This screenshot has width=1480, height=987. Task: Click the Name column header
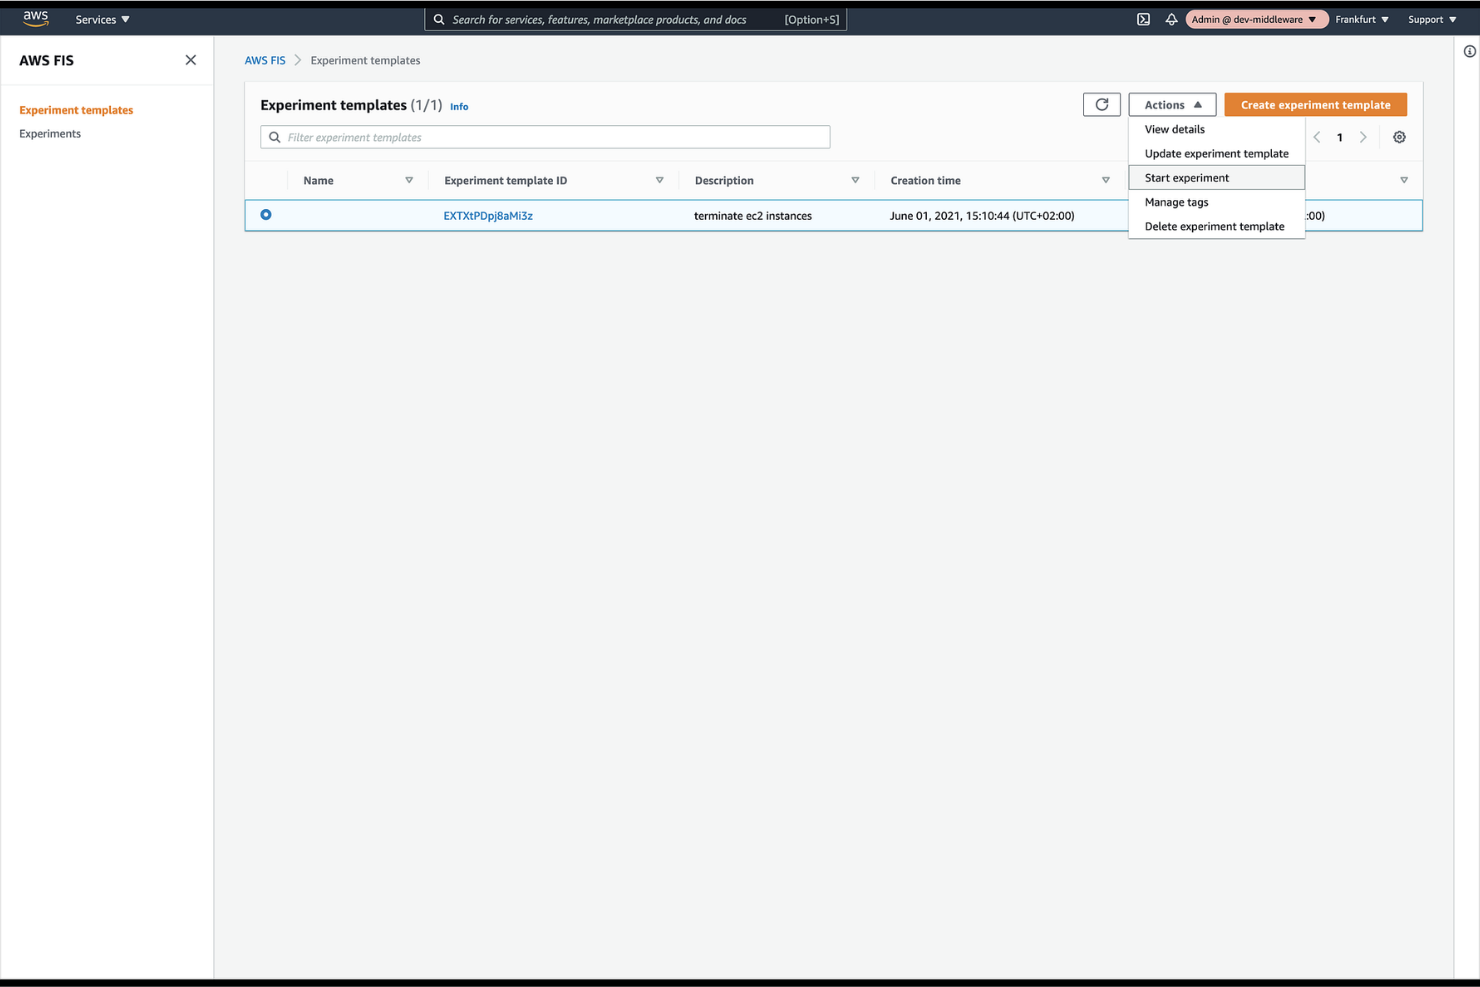[318, 180]
